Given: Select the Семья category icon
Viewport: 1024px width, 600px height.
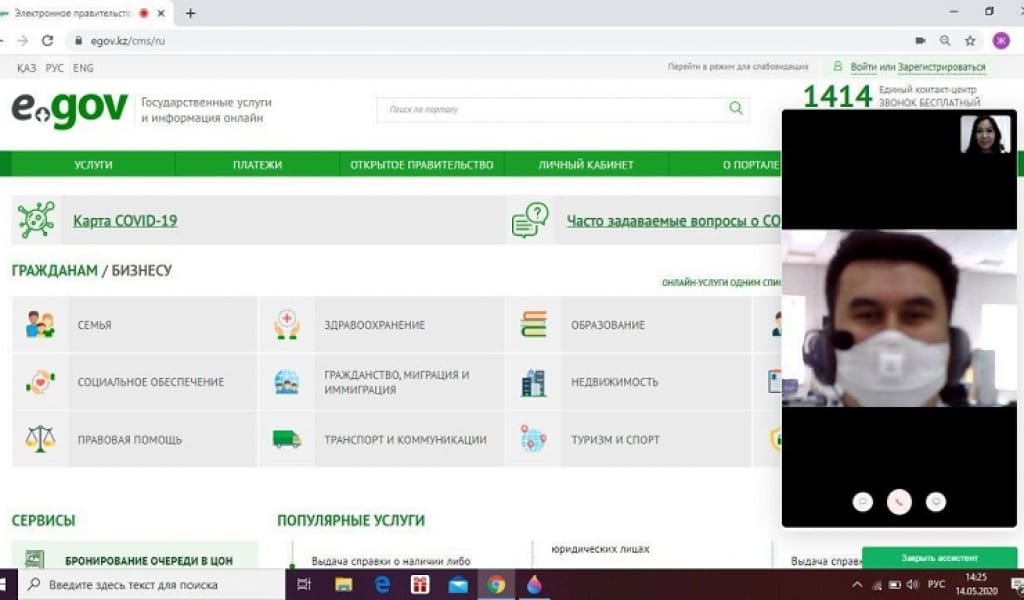Looking at the screenshot, I should [40, 324].
